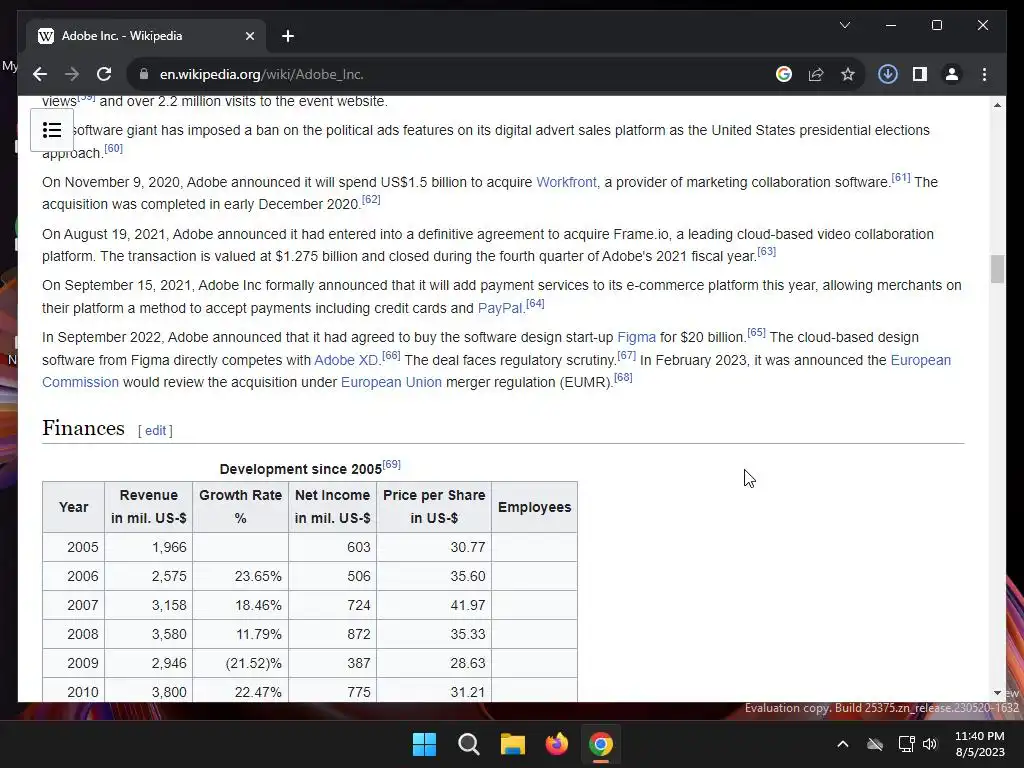This screenshot has width=1024, height=768.
Task: Open Chrome profile menu
Action: [x=952, y=74]
